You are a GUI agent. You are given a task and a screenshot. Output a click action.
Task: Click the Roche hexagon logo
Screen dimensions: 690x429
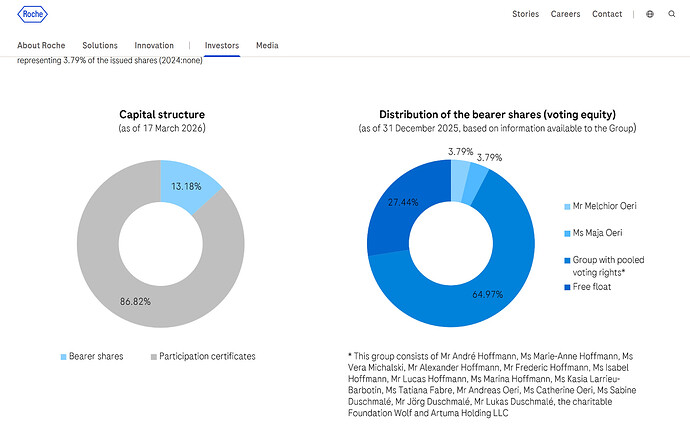(x=33, y=14)
